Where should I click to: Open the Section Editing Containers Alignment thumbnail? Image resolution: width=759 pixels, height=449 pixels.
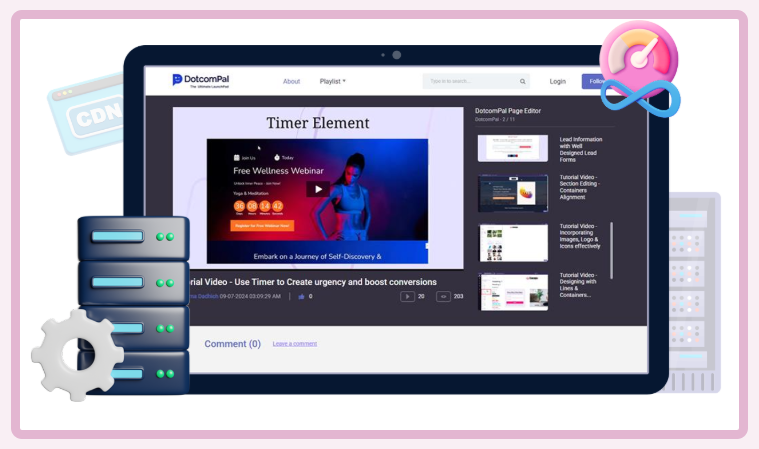pyautogui.click(x=513, y=193)
